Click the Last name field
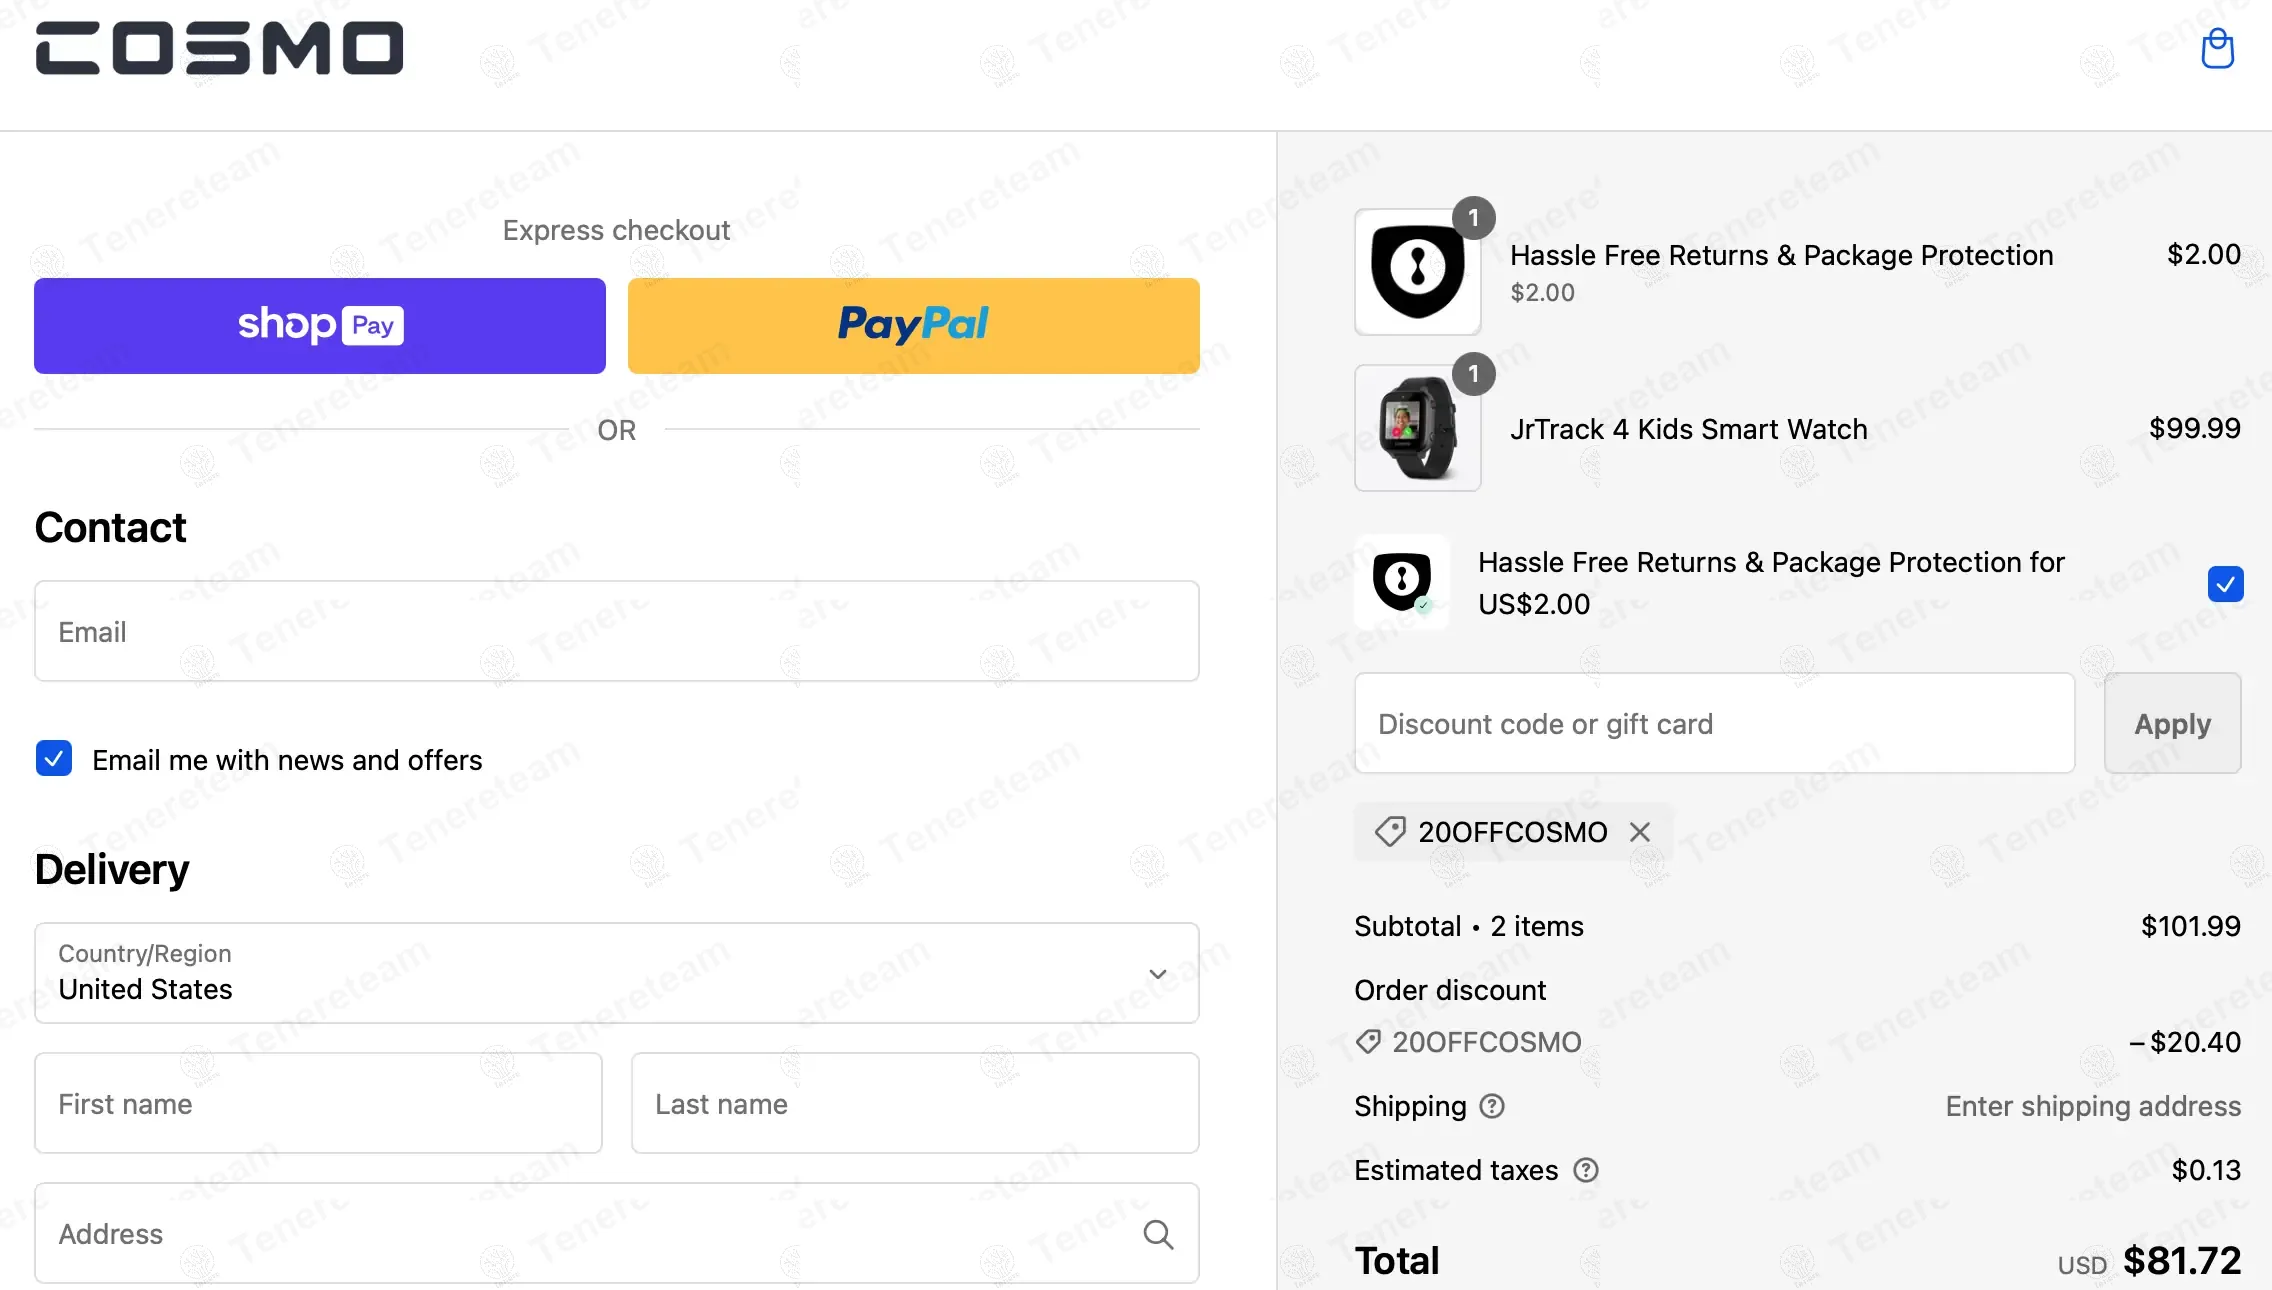Screen dimensions: 2272x1290 click(x=914, y=1103)
